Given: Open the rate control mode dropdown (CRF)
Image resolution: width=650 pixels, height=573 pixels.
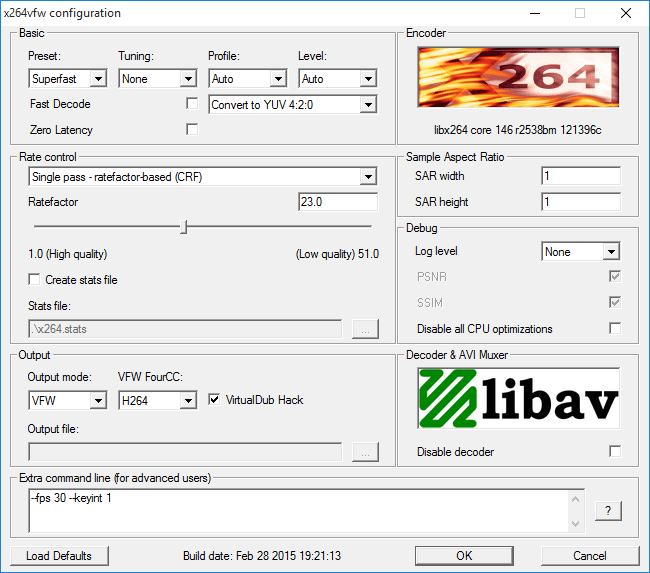Looking at the screenshot, I should [x=203, y=177].
